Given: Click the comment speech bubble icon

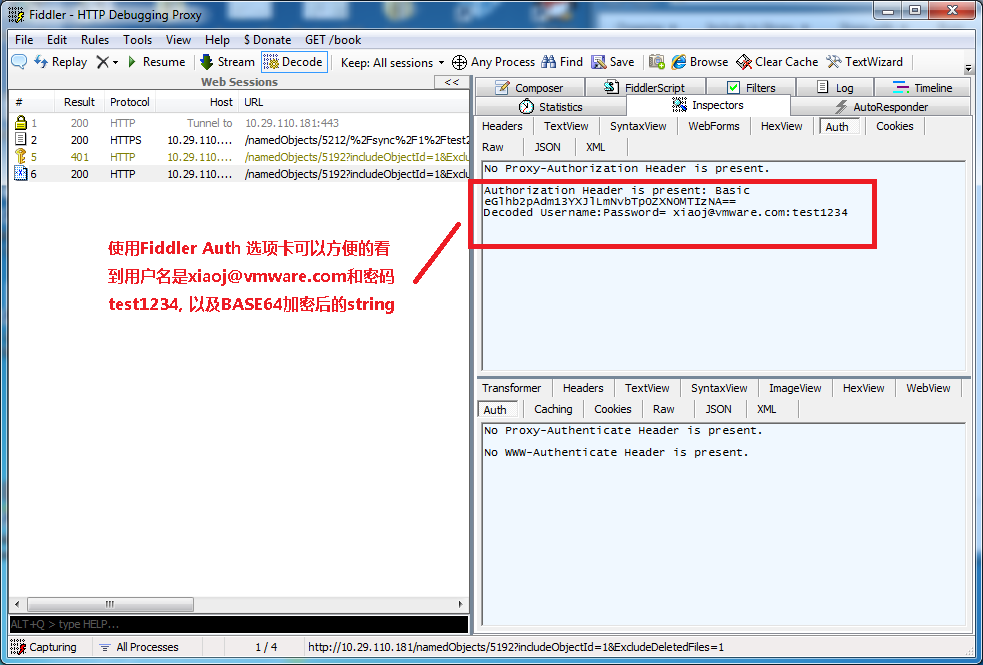Looking at the screenshot, I should [19, 61].
